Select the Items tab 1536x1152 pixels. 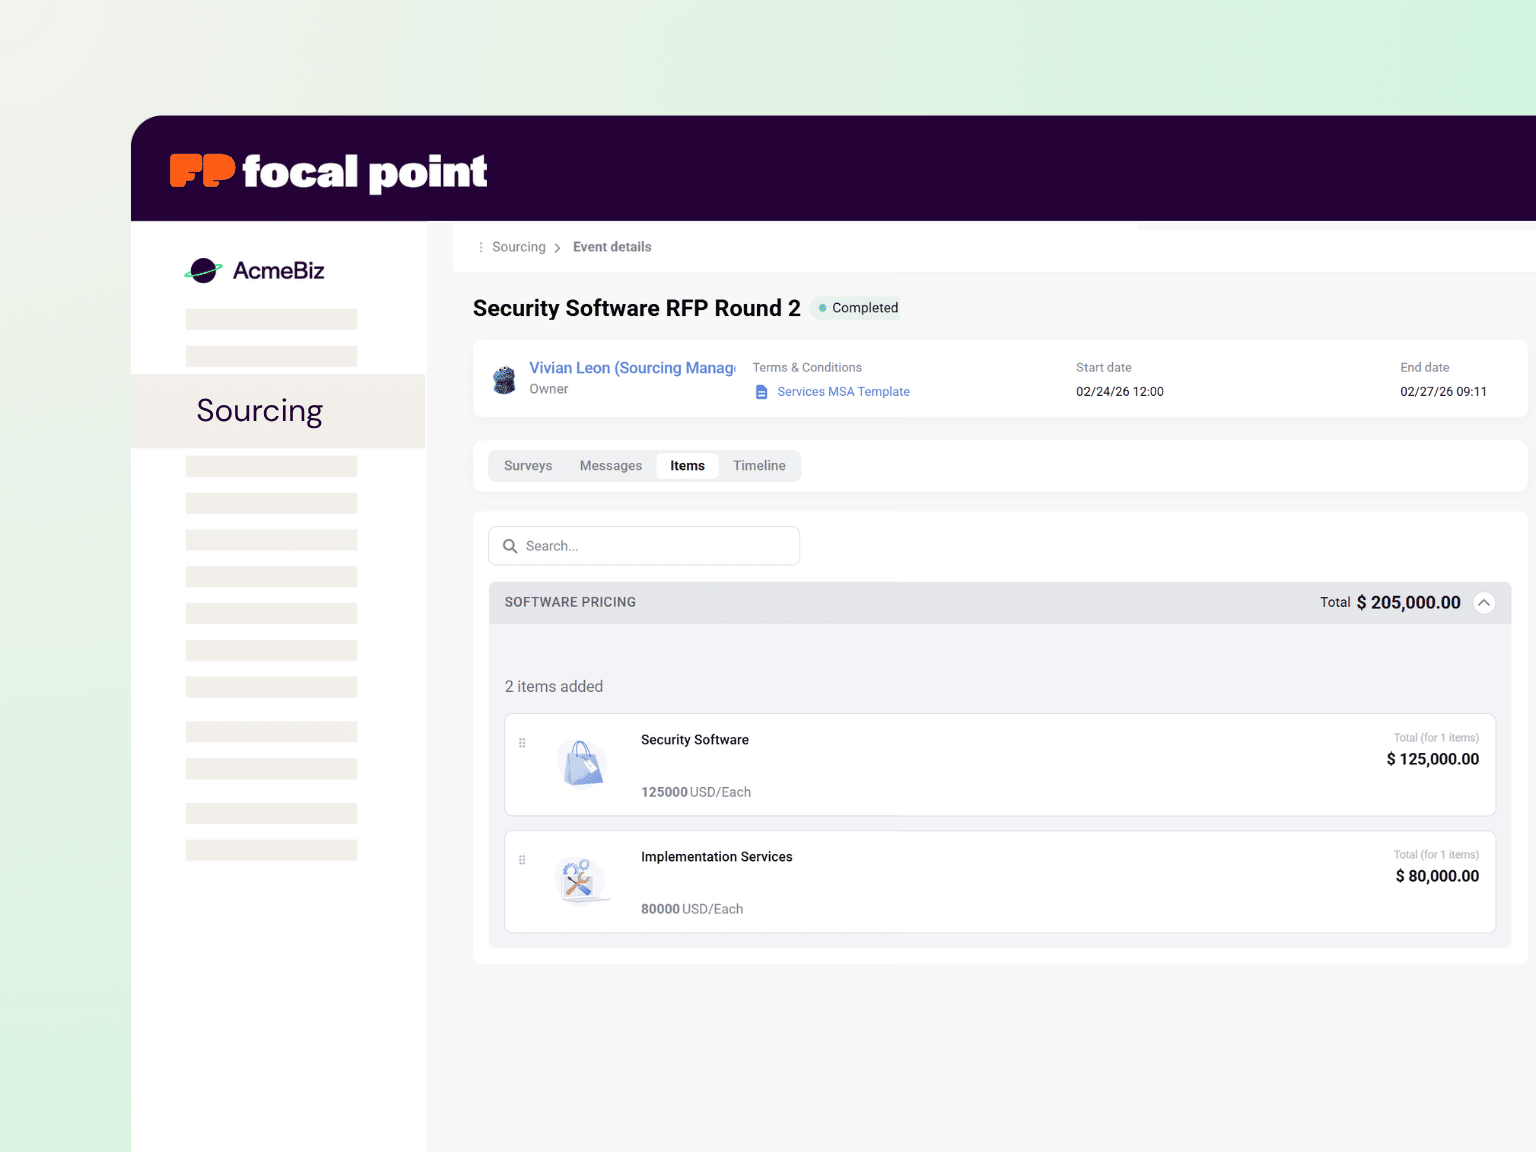click(687, 465)
